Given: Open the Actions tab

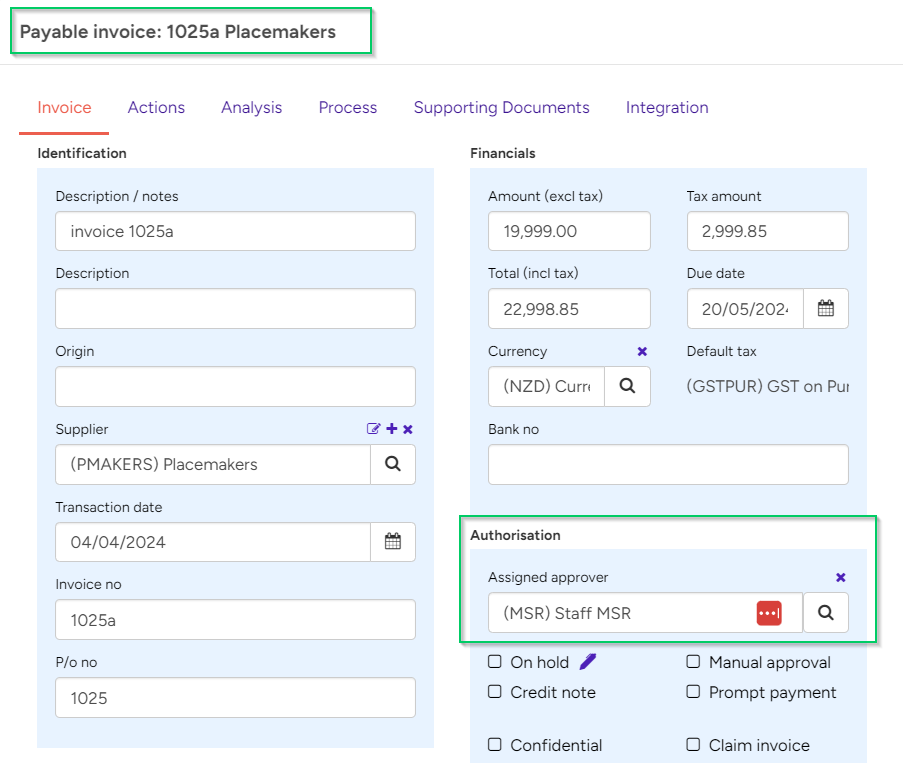Looking at the screenshot, I should coord(156,108).
